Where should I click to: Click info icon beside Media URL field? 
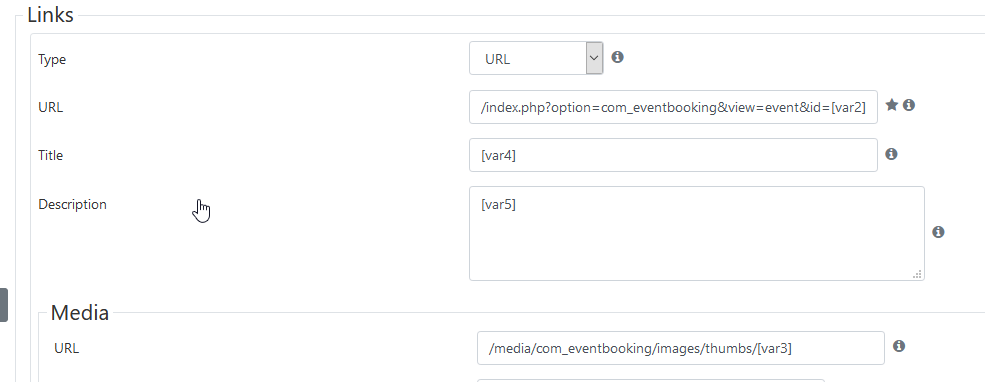pyautogui.click(x=899, y=346)
